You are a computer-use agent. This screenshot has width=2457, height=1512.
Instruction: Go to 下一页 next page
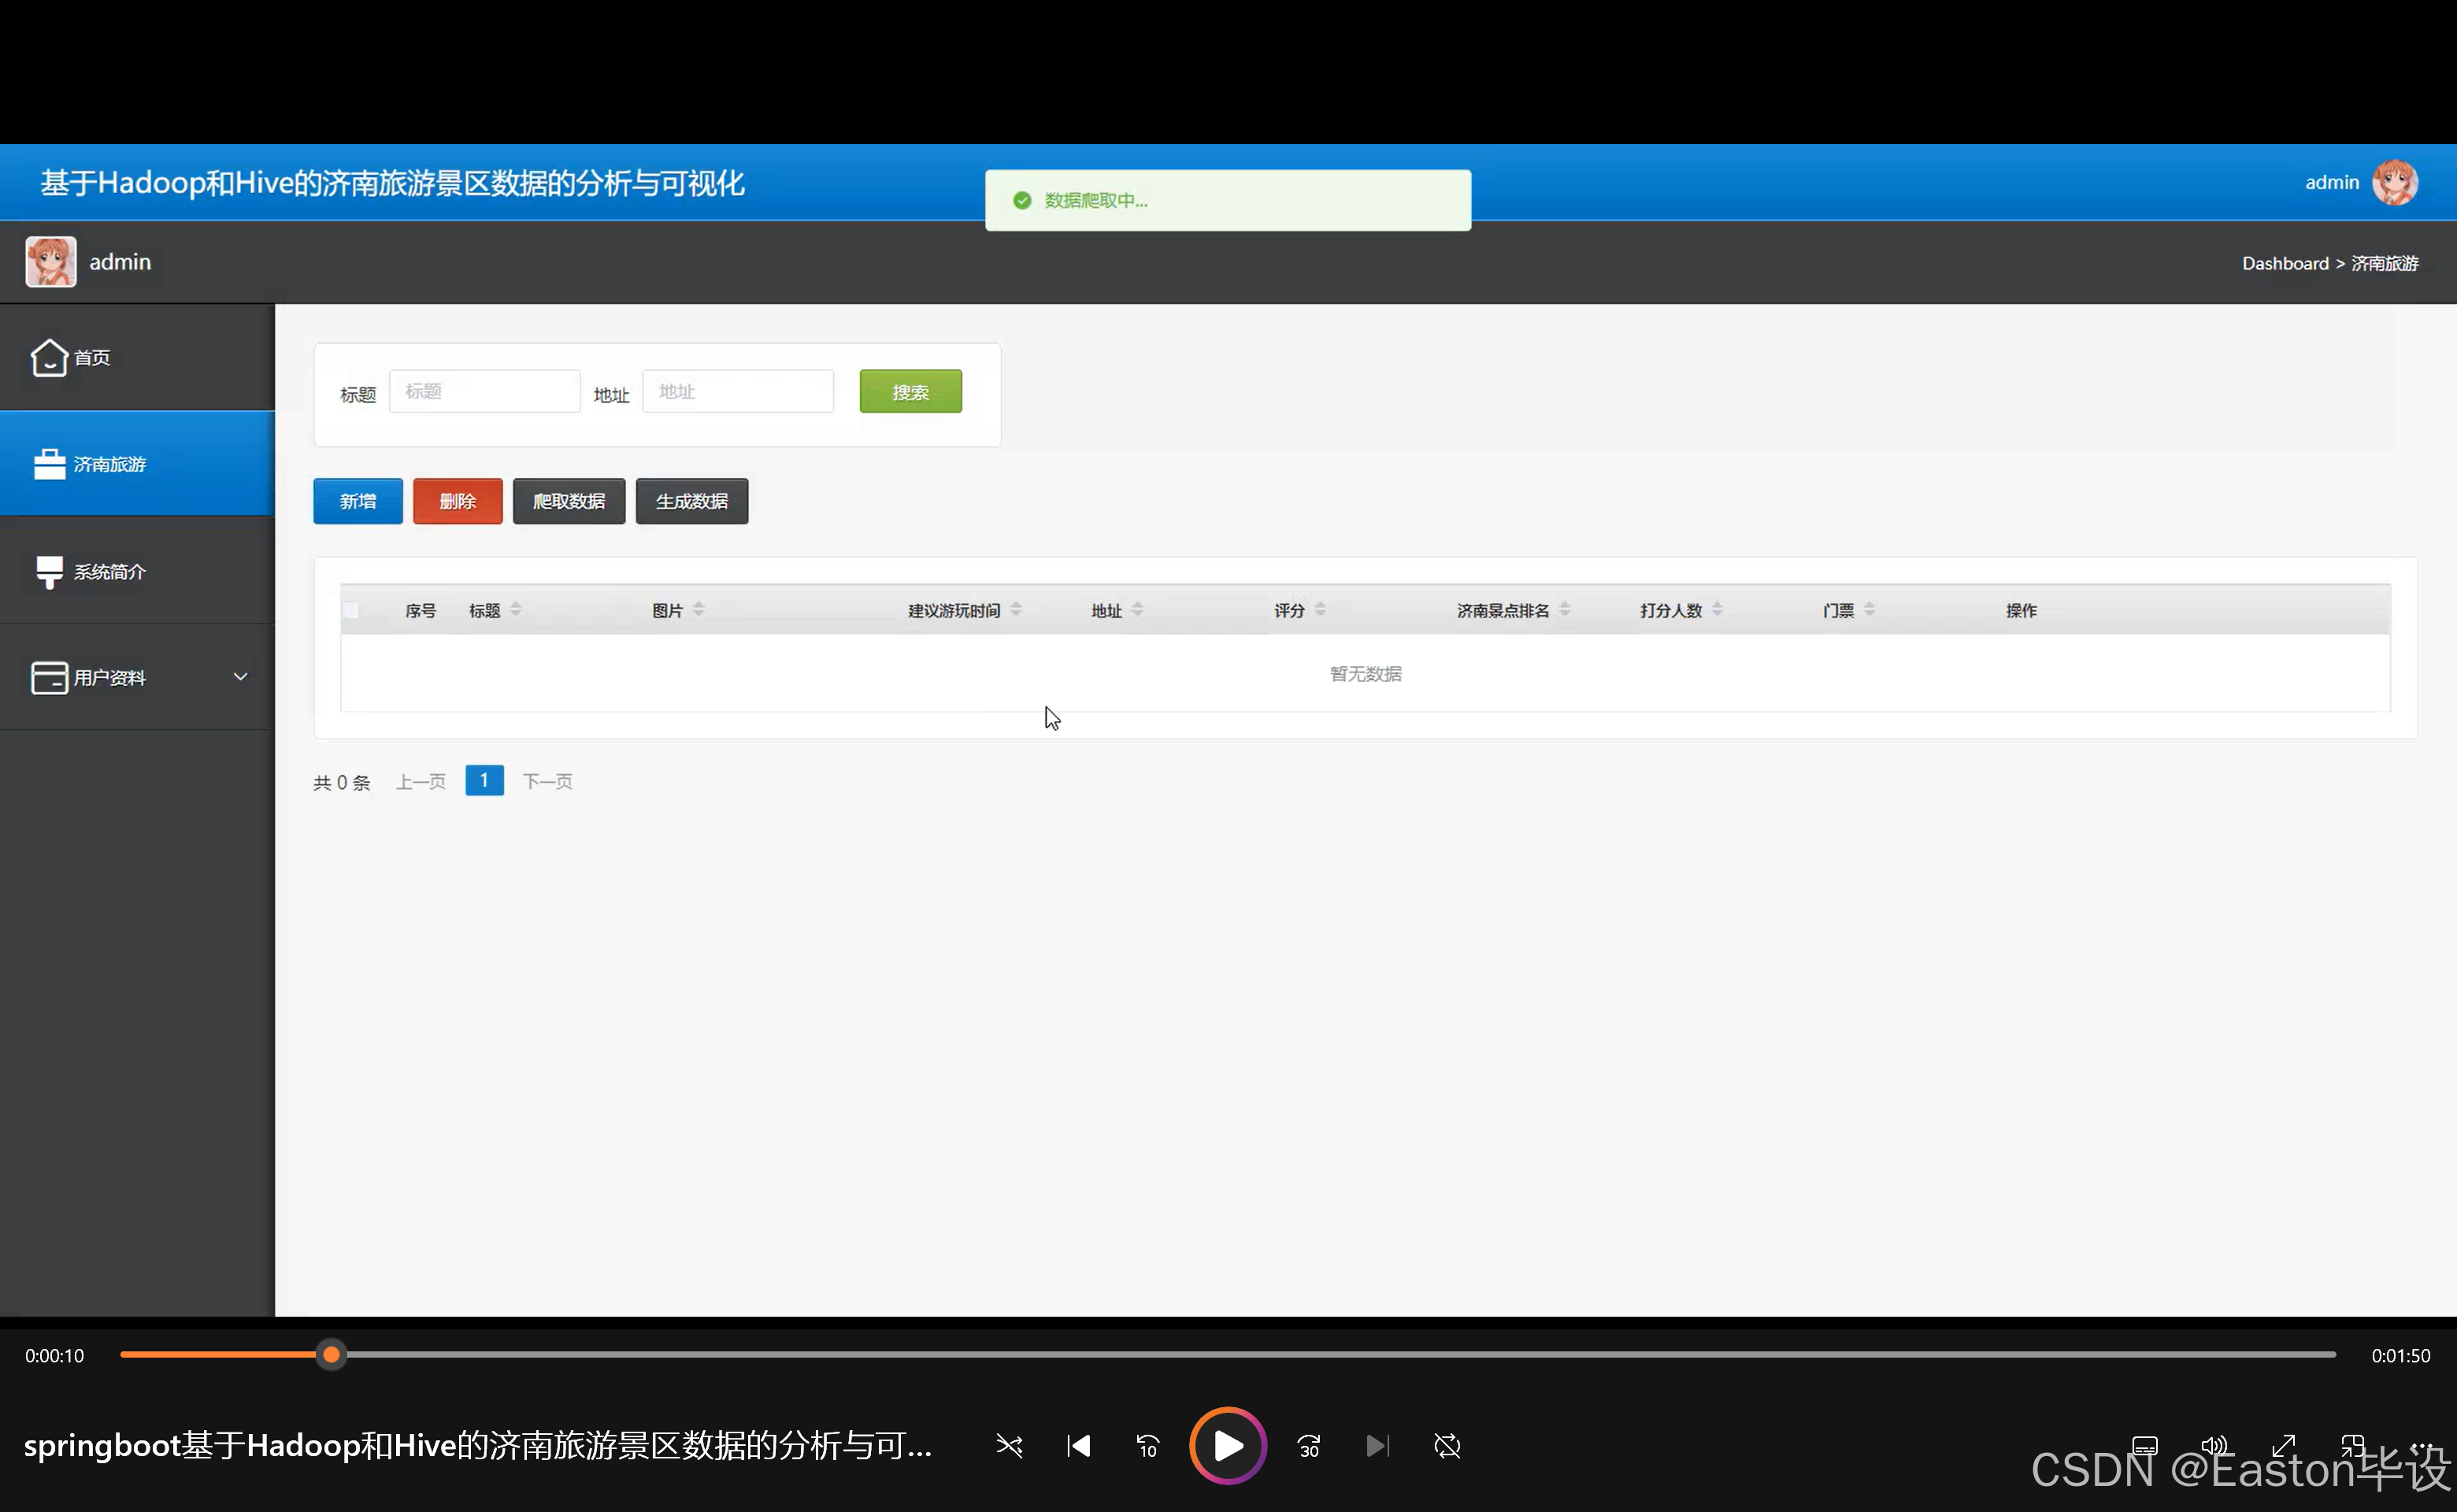tap(548, 782)
